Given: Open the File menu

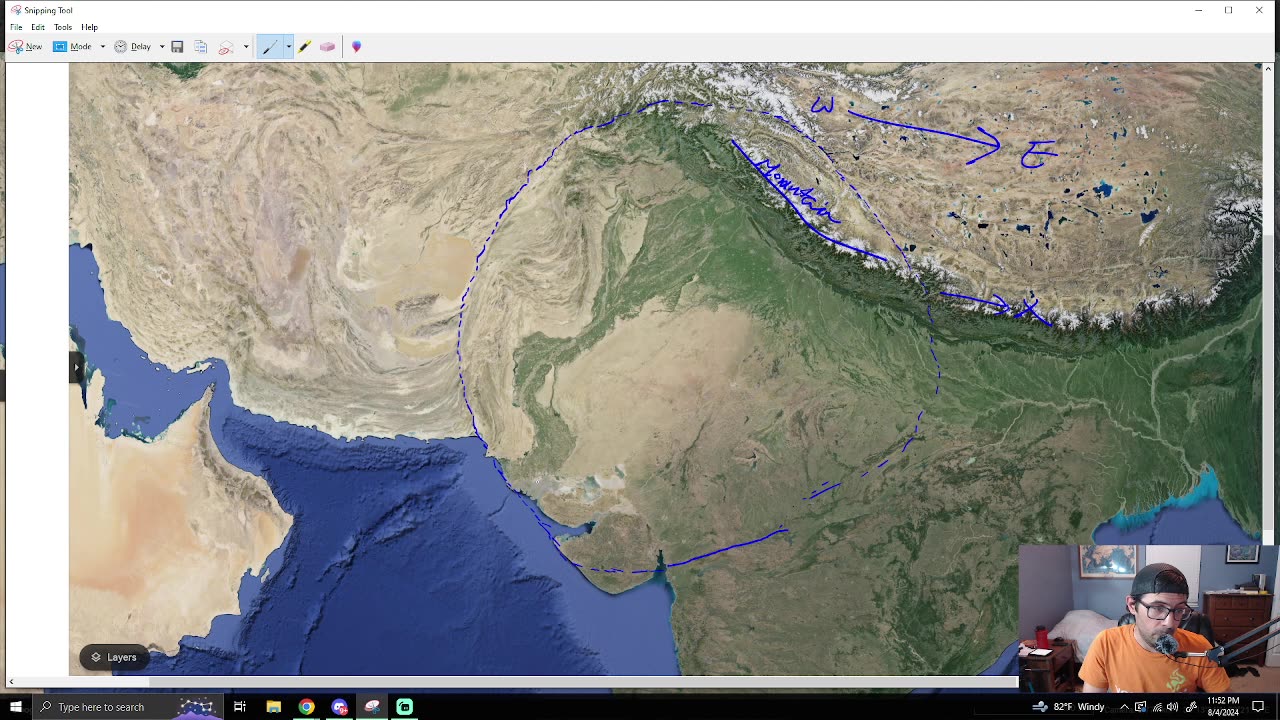Looking at the screenshot, I should pyautogui.click(x=16, y=27).
